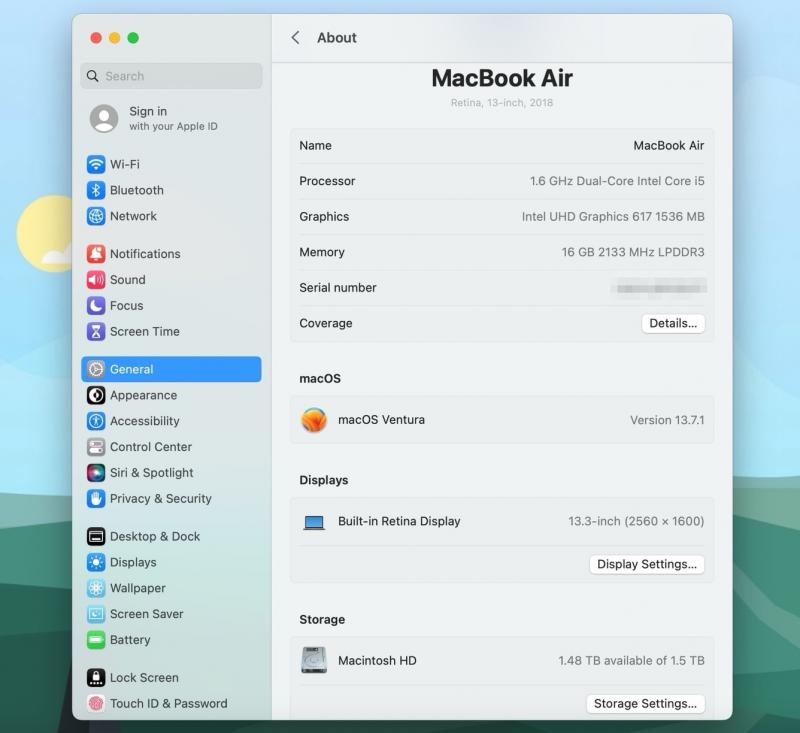Click the Search field in sidebar
This screenshot has height=733, width=800.
coord(171,76)
